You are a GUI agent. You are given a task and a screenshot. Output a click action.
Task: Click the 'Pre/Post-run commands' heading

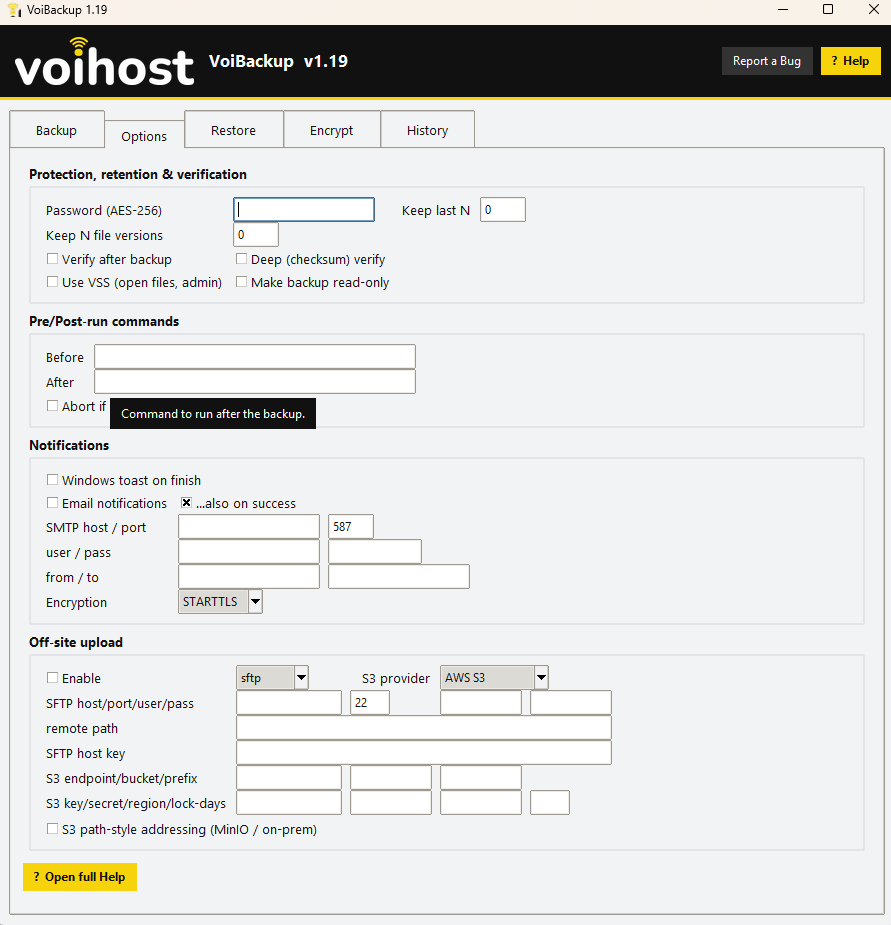(x=104, y=321)
